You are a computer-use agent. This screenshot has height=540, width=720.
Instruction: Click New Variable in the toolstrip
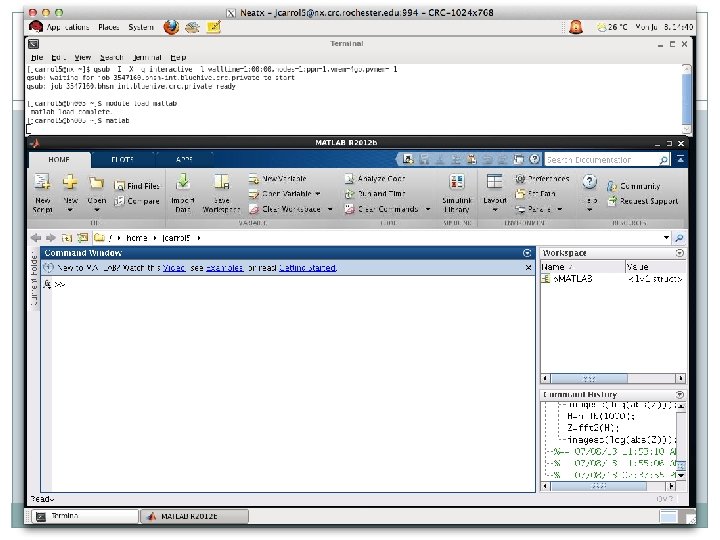point(278,179)
